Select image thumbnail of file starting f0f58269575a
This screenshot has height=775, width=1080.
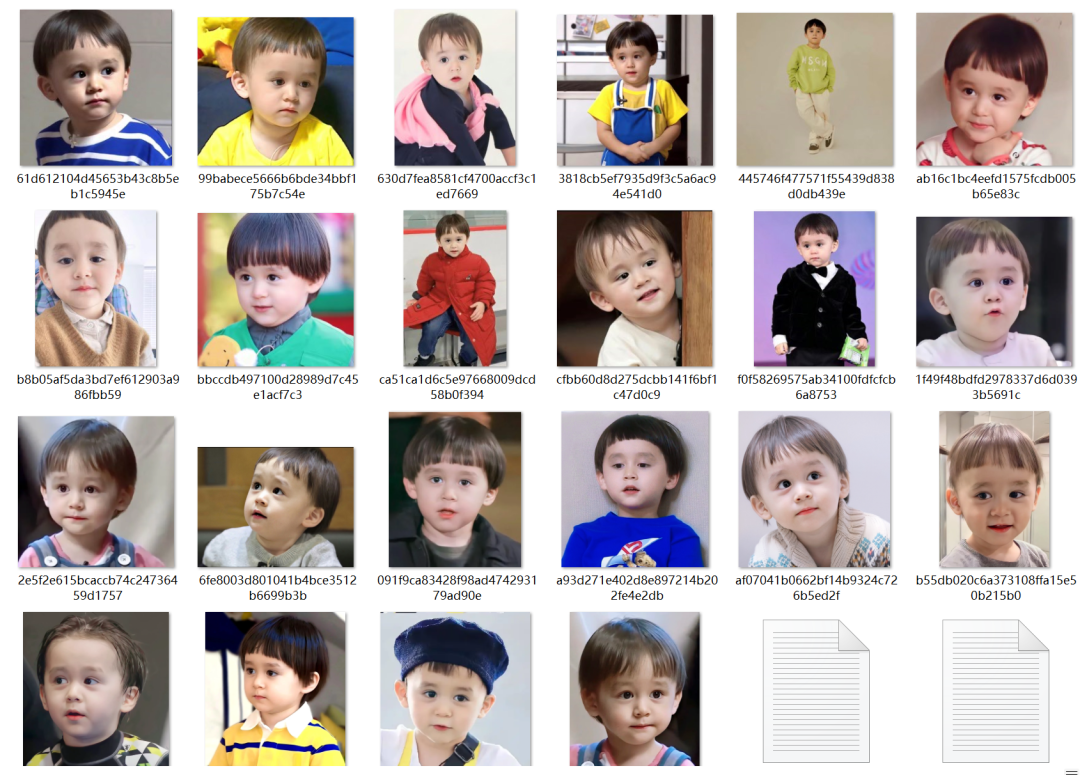pos(815,289)
